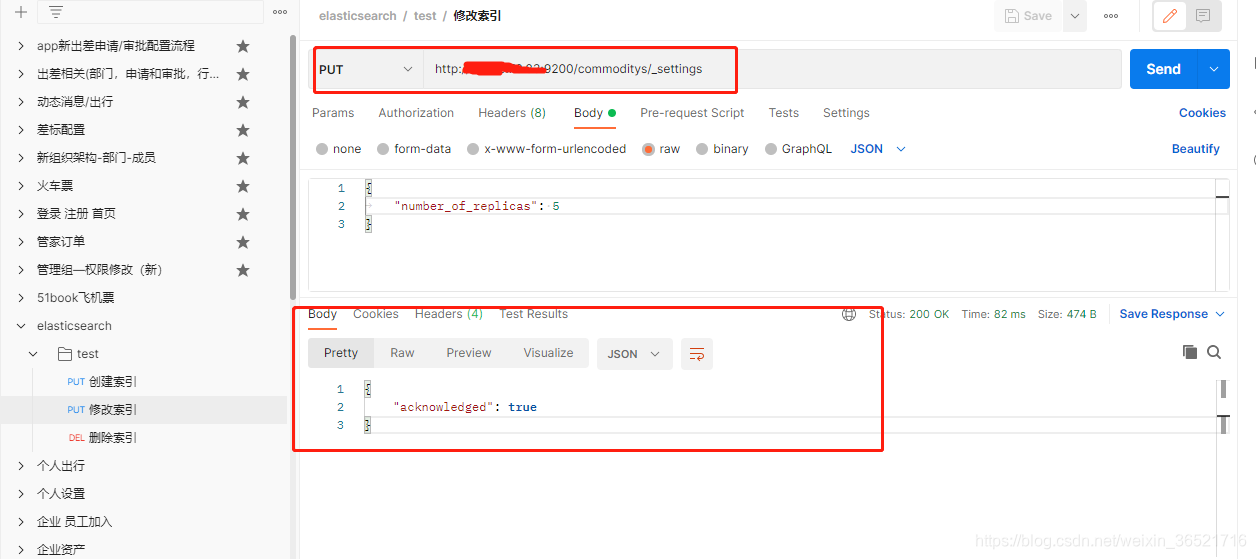Select binary body type

point(702,149)
